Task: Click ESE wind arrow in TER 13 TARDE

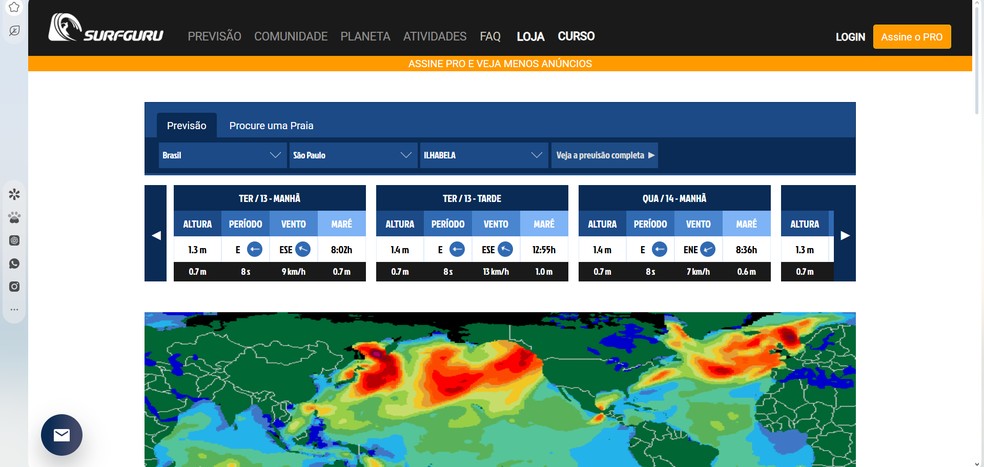Action: click(x=505, y=249)
